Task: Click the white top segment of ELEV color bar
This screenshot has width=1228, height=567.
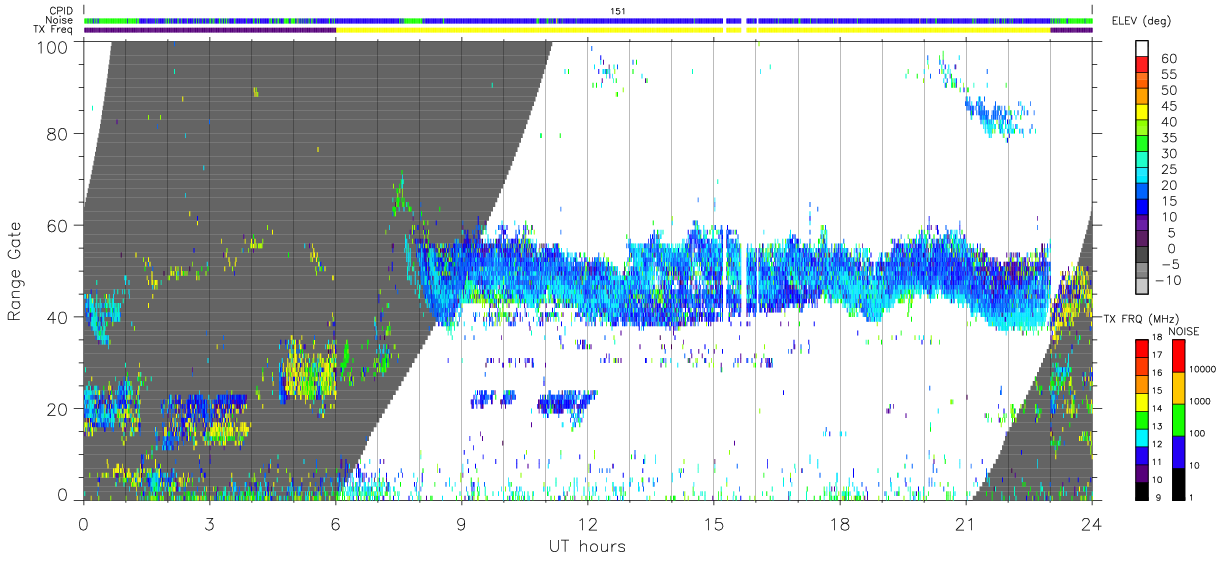Action: click(1143, 49)
